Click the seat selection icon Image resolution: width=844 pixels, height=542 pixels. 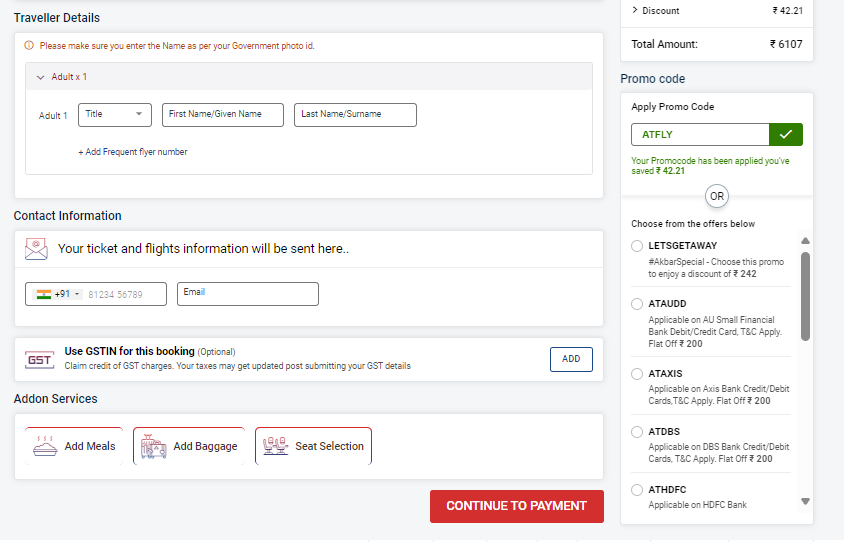275,446
